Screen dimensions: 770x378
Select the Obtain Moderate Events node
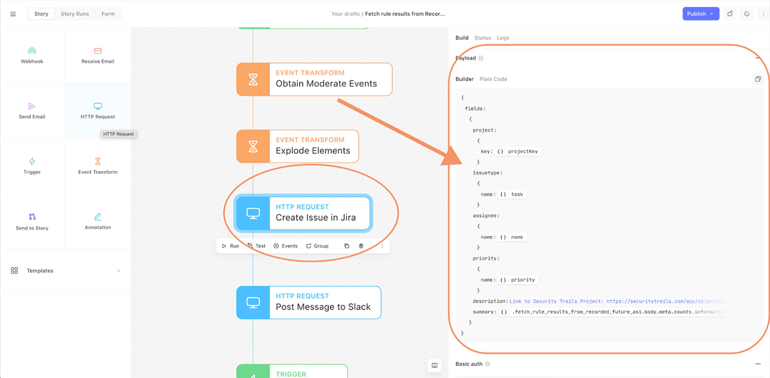314,79
